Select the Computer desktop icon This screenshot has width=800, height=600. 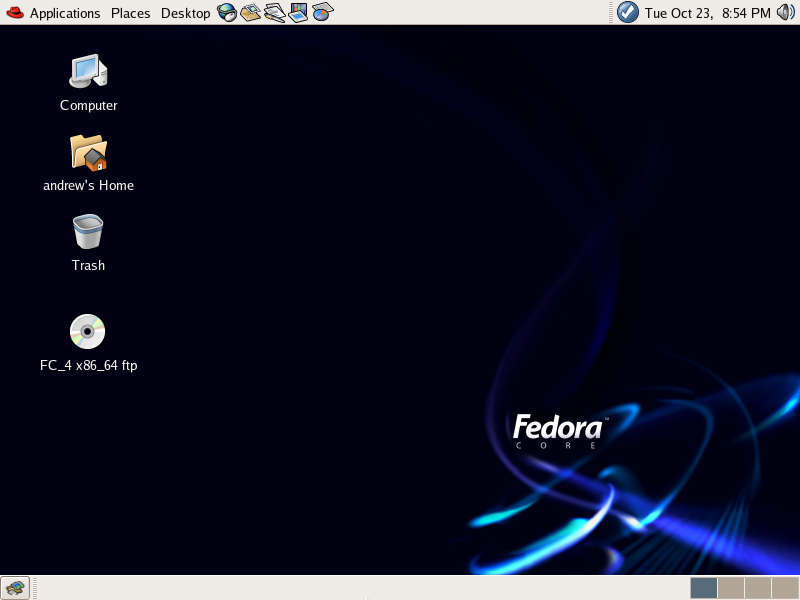tap(88, 72)
